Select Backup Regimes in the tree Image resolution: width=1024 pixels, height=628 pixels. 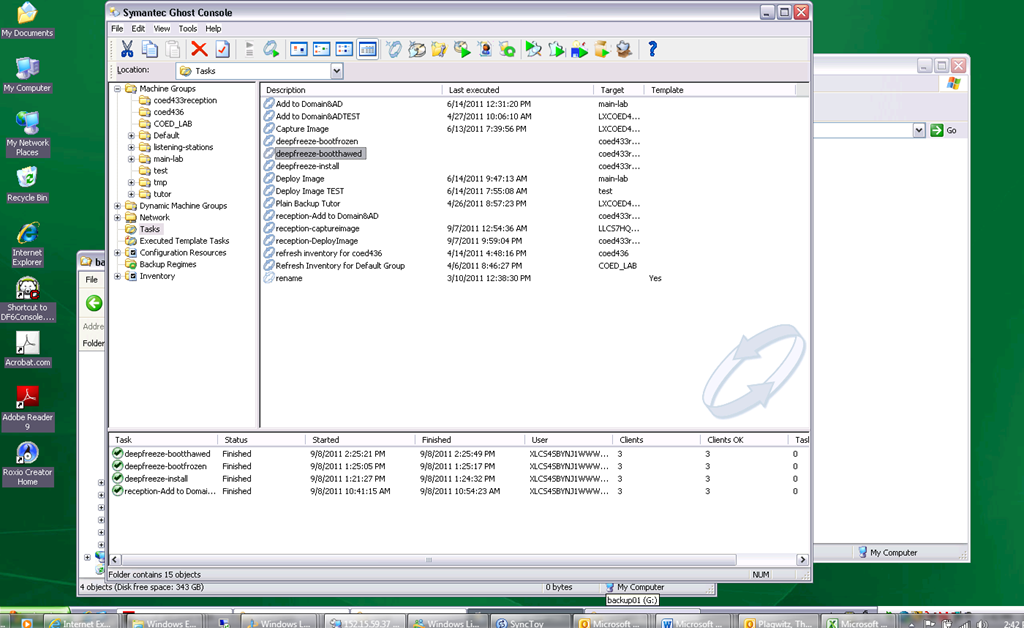click(167, 265)
